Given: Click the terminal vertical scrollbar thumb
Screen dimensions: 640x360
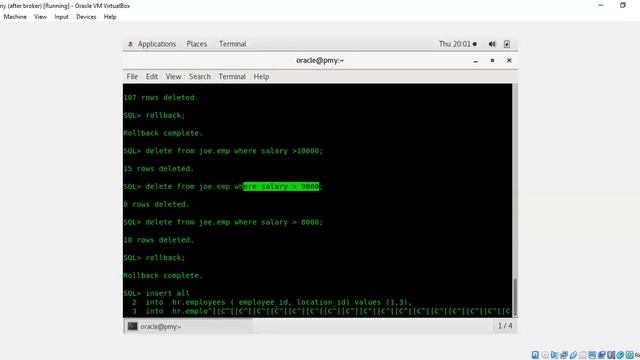Looking at the screenshot, I should (515, 297).
